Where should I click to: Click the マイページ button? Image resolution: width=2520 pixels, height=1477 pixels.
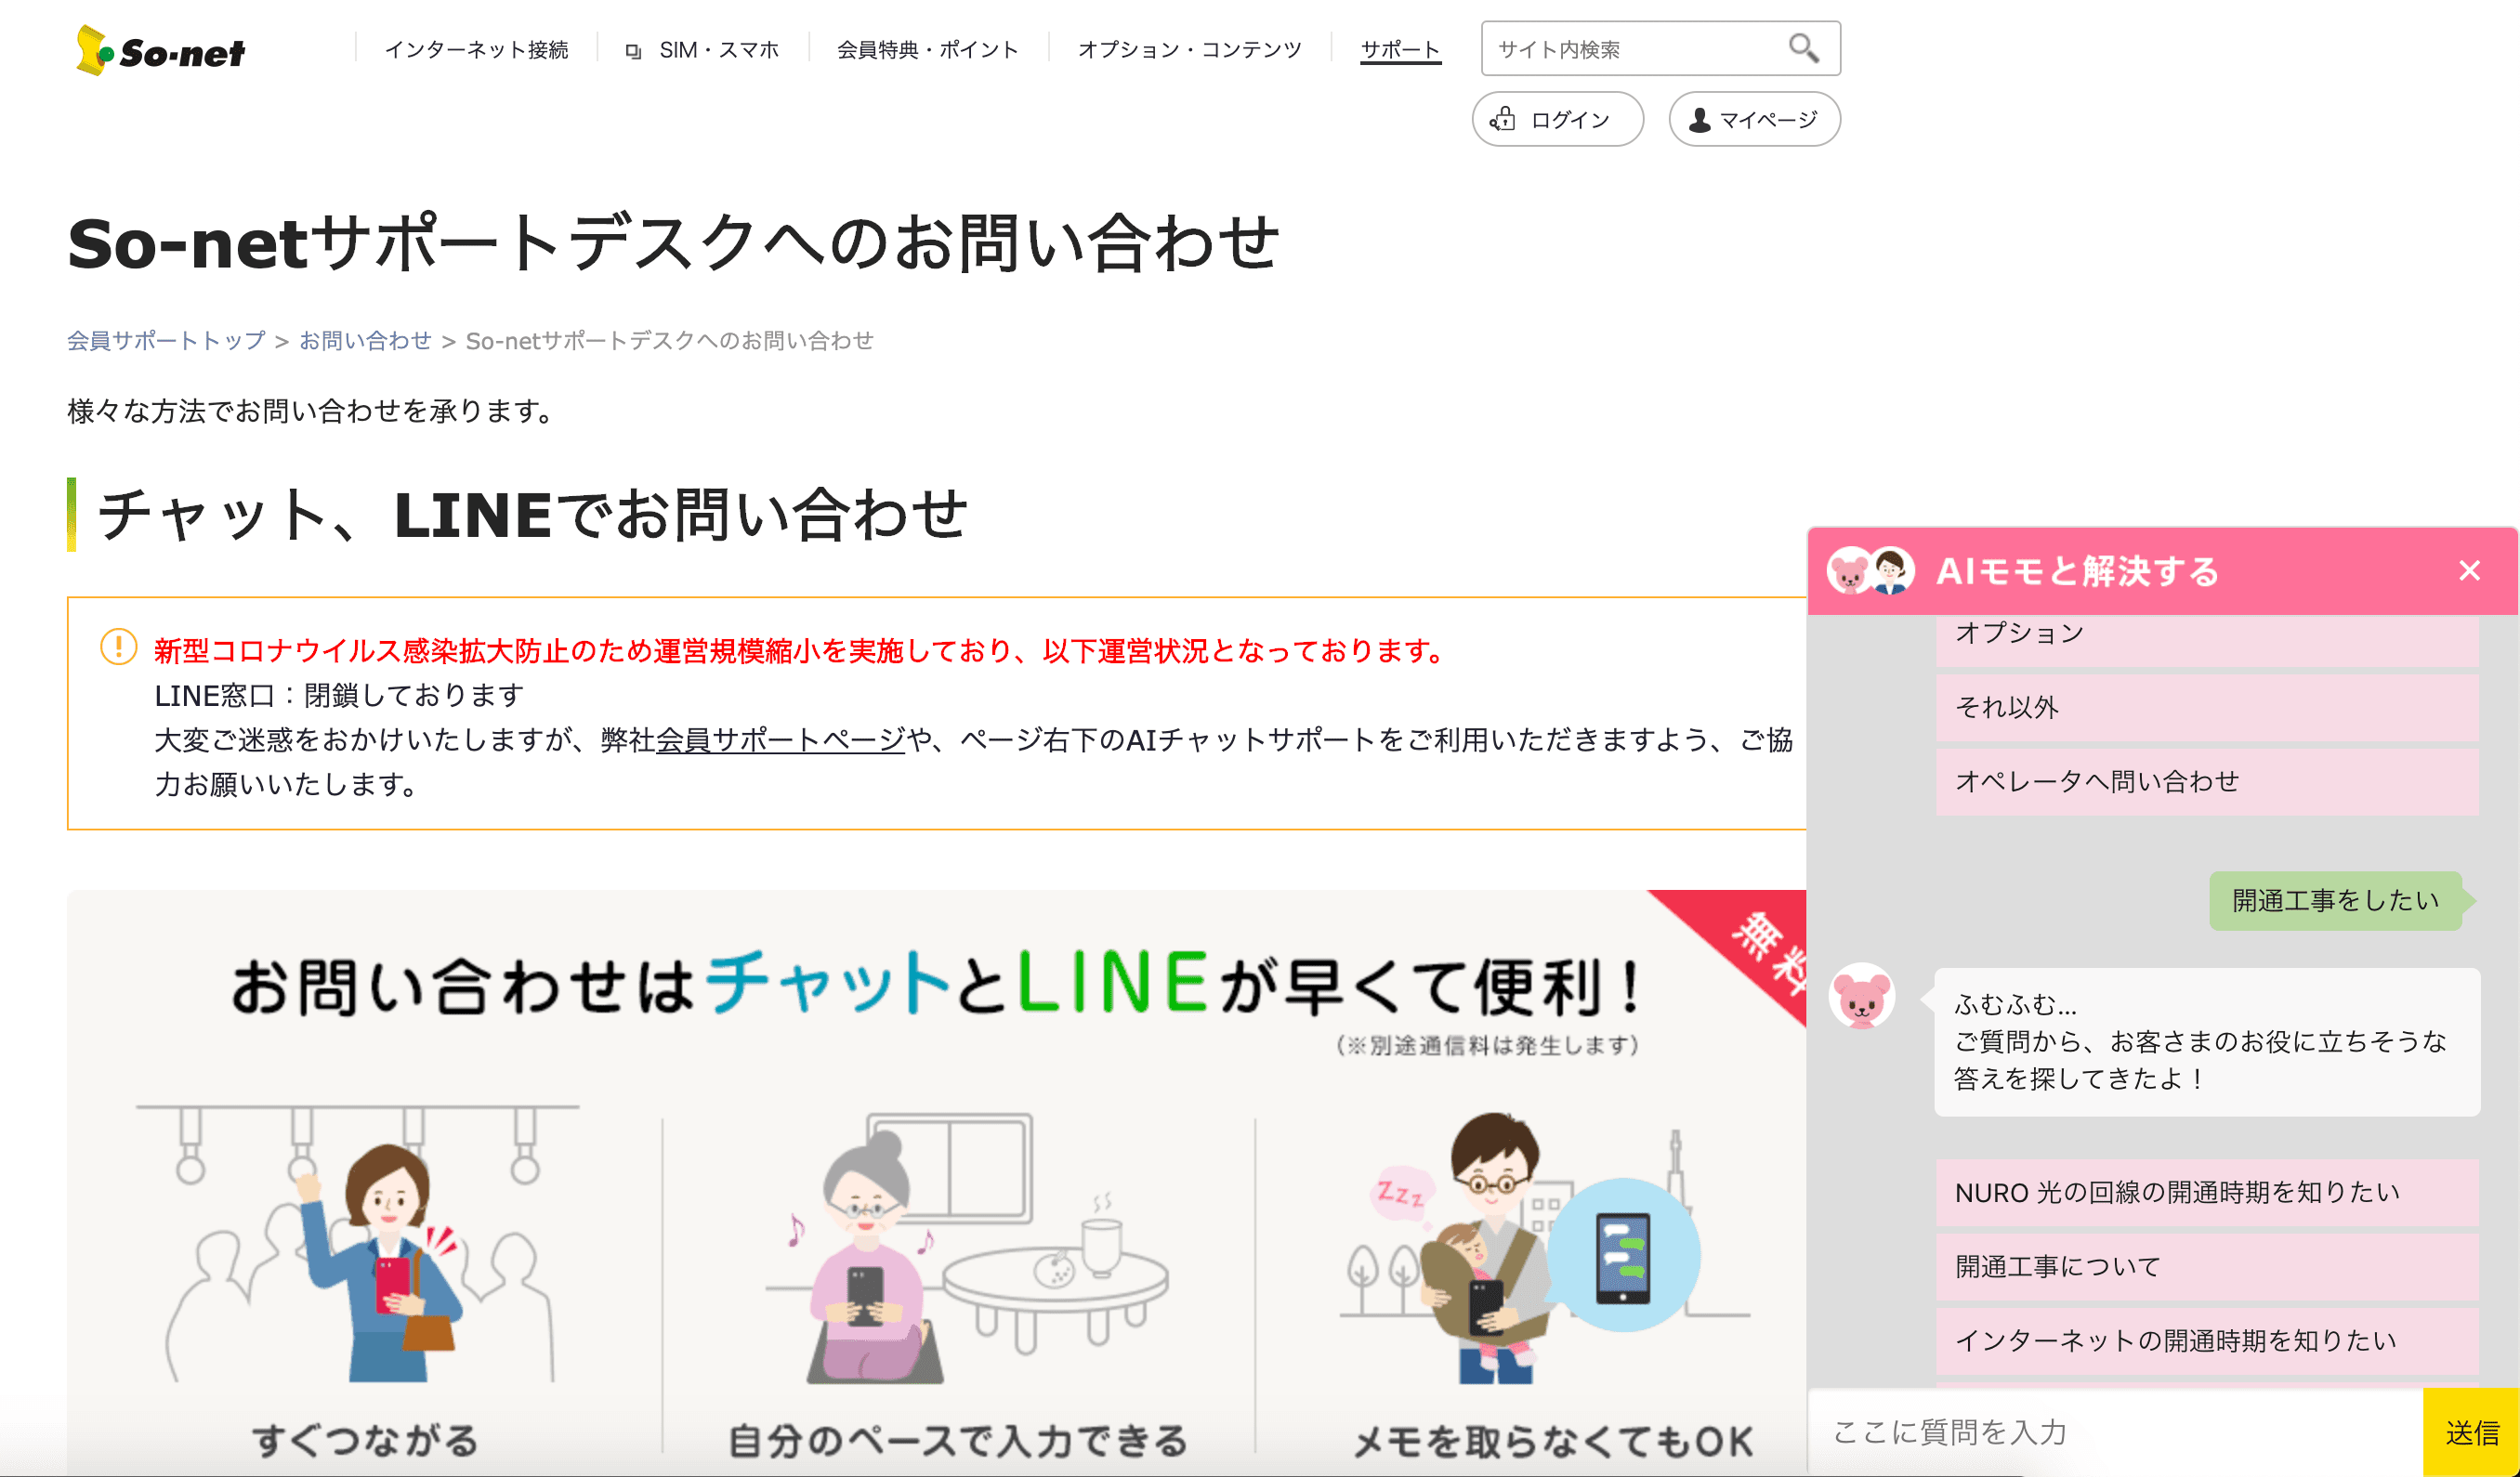[1754, 119]
